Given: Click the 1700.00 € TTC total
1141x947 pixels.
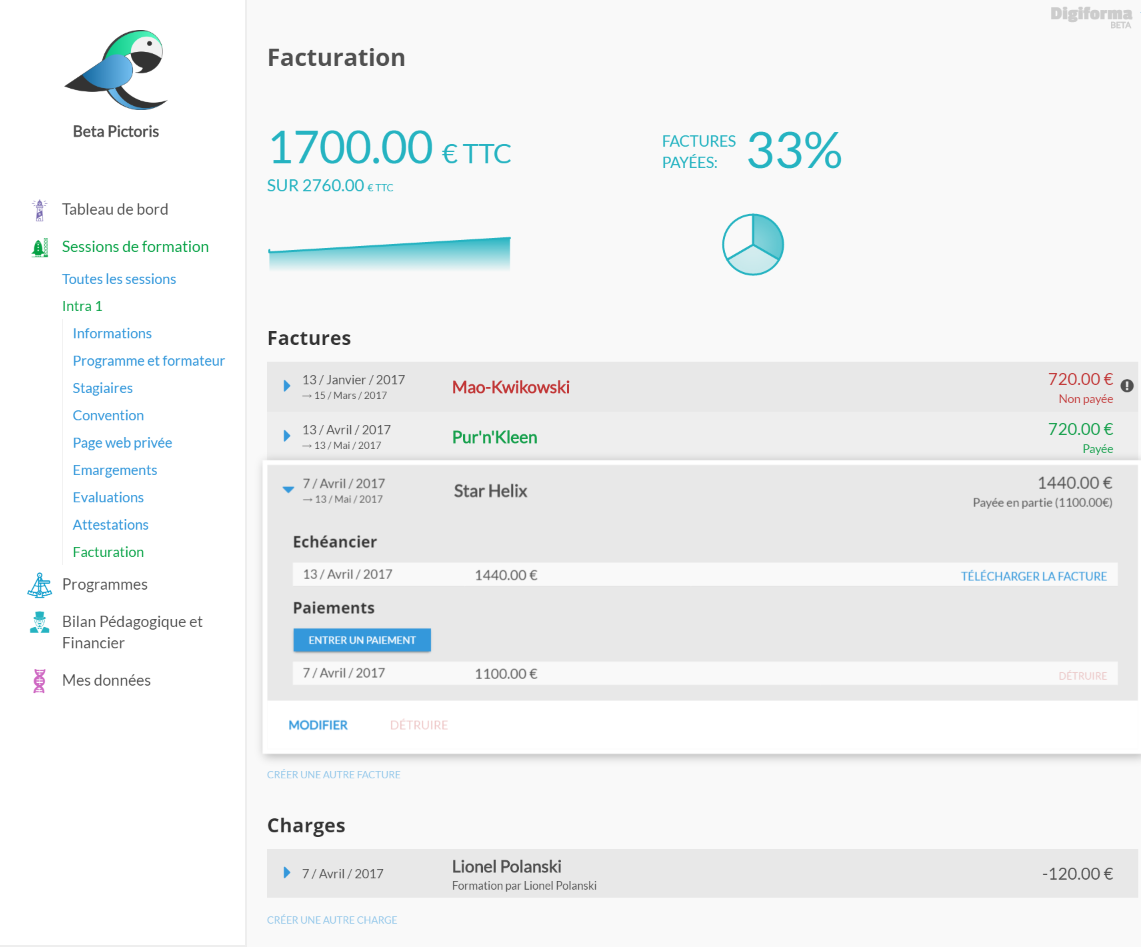Looking at the screenshot, I should pos(389,148).
